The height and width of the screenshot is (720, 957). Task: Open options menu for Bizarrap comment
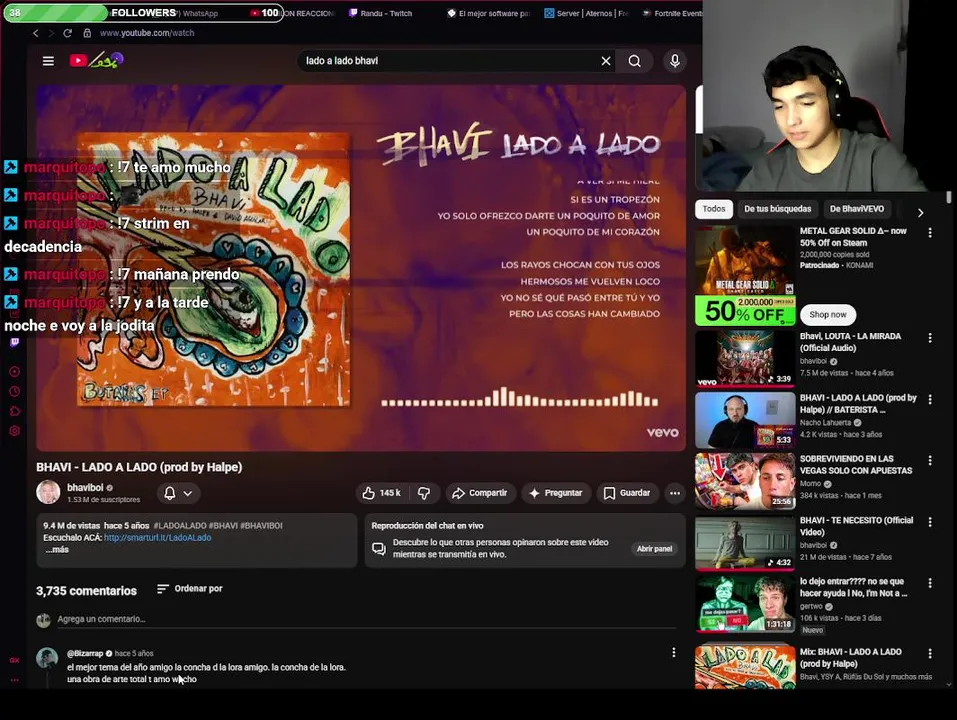[673, 653]
